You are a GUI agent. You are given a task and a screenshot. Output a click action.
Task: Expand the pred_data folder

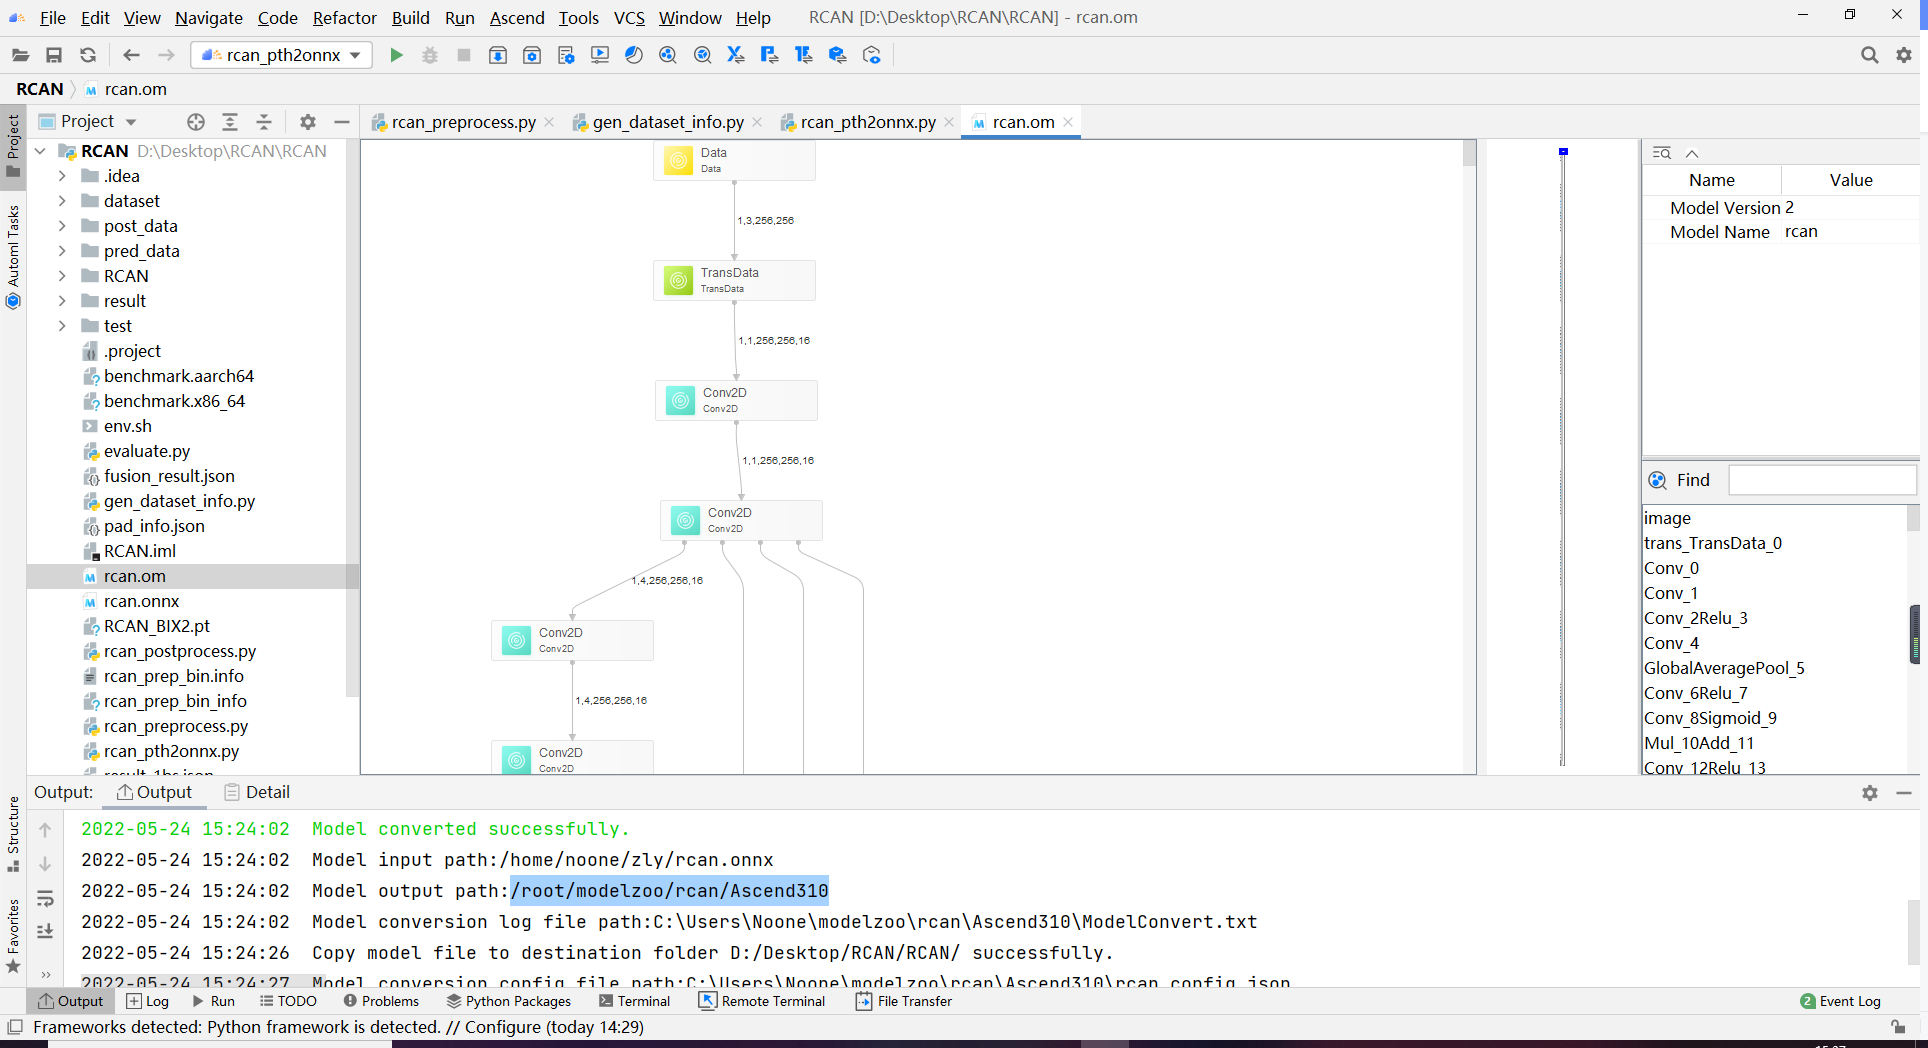click(x=62, y=251)
